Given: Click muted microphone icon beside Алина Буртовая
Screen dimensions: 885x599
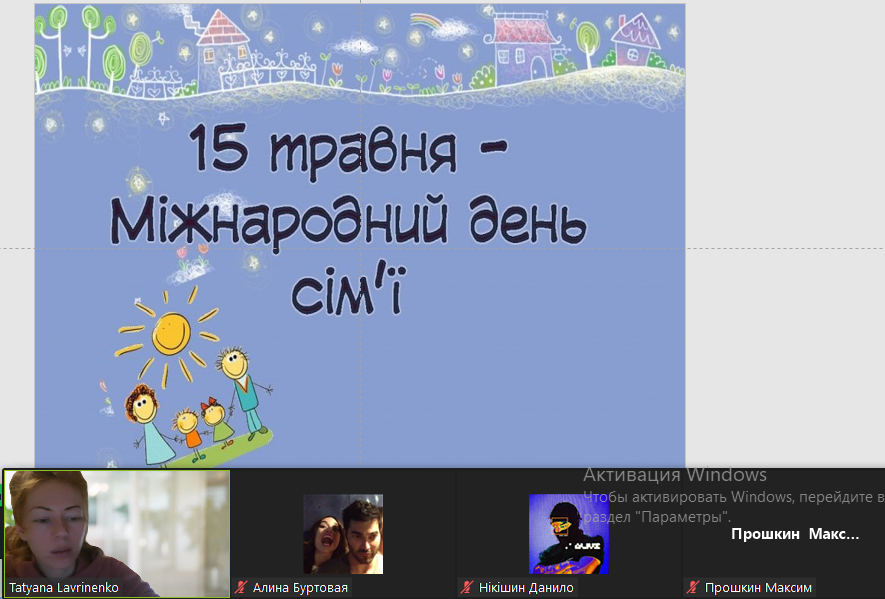Looking at the screenshot, I should tap(240, 588).
